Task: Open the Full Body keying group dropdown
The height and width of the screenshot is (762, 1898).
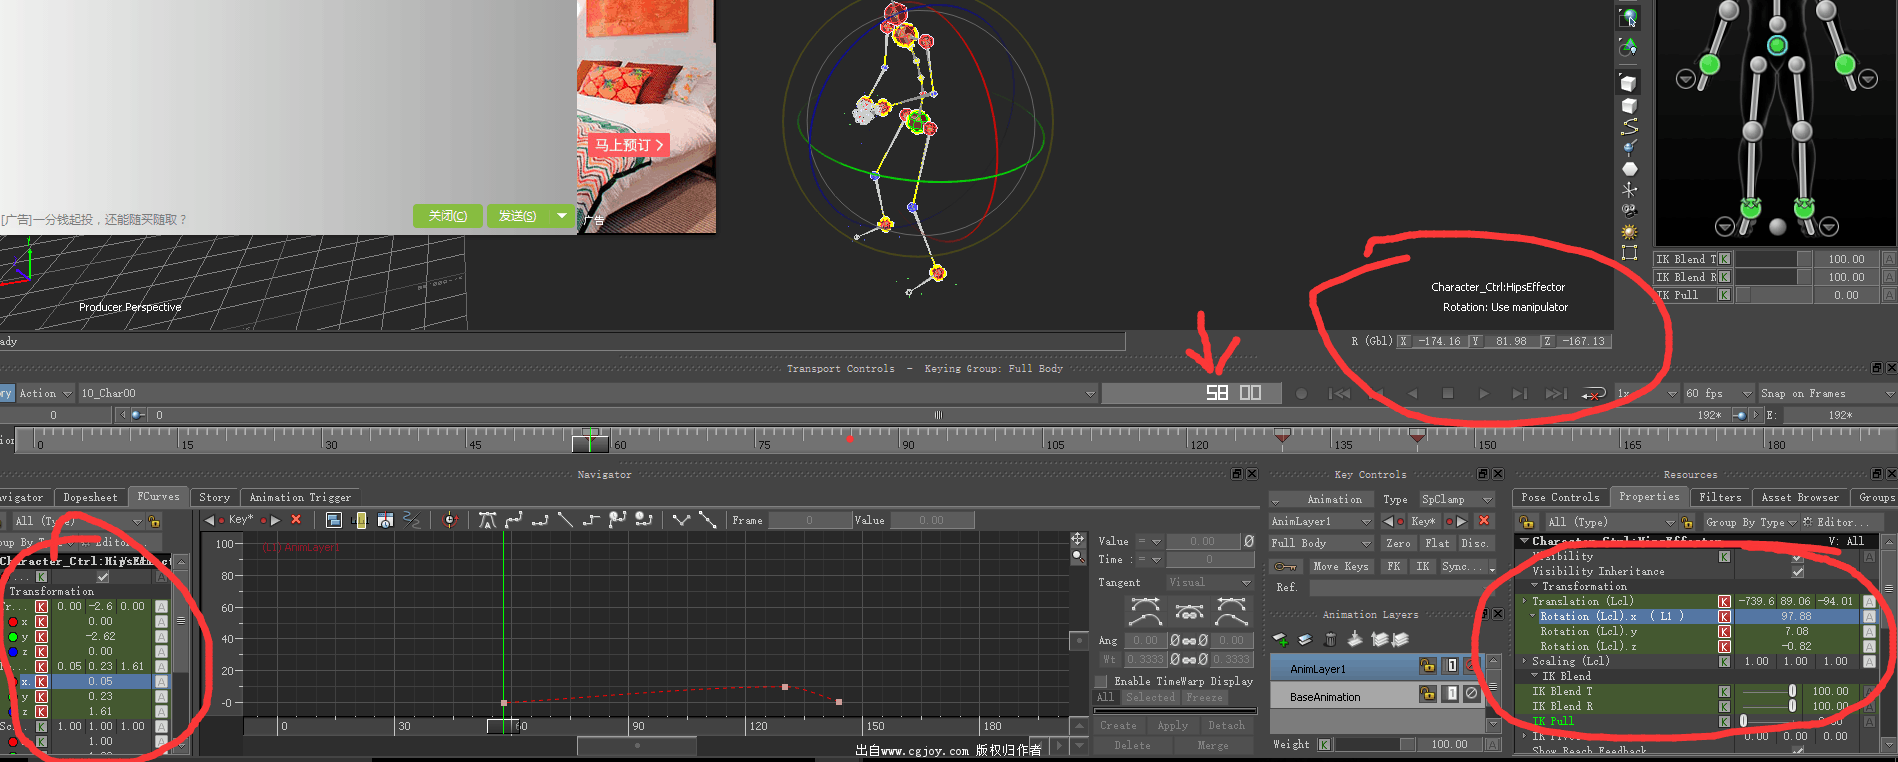Action: click(1321, 543)
